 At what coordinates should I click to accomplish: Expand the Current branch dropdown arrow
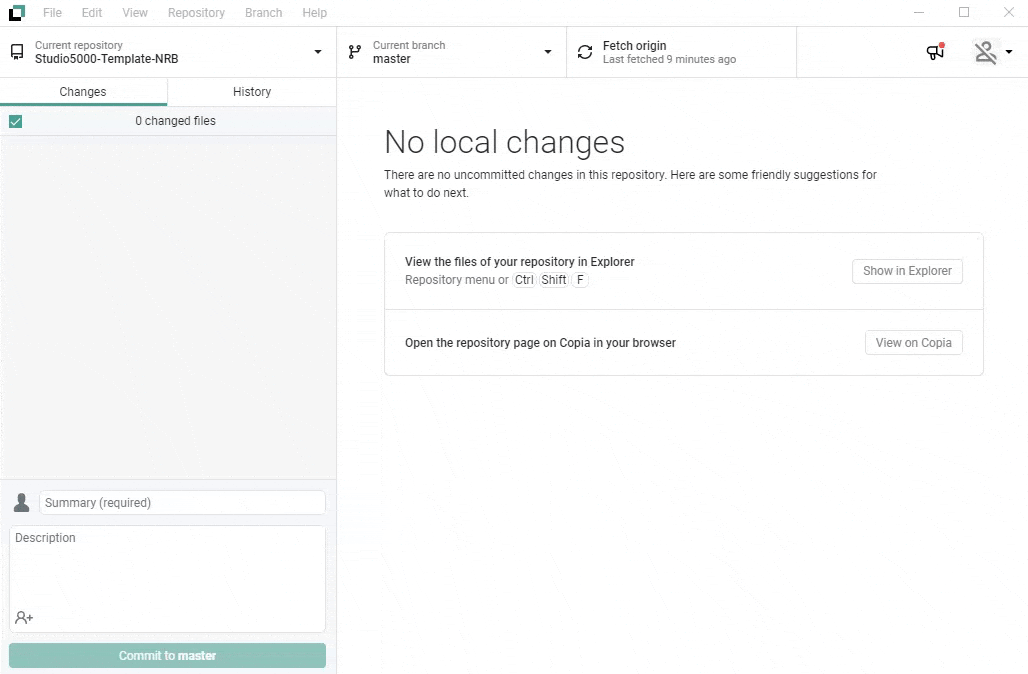[548, 52]
